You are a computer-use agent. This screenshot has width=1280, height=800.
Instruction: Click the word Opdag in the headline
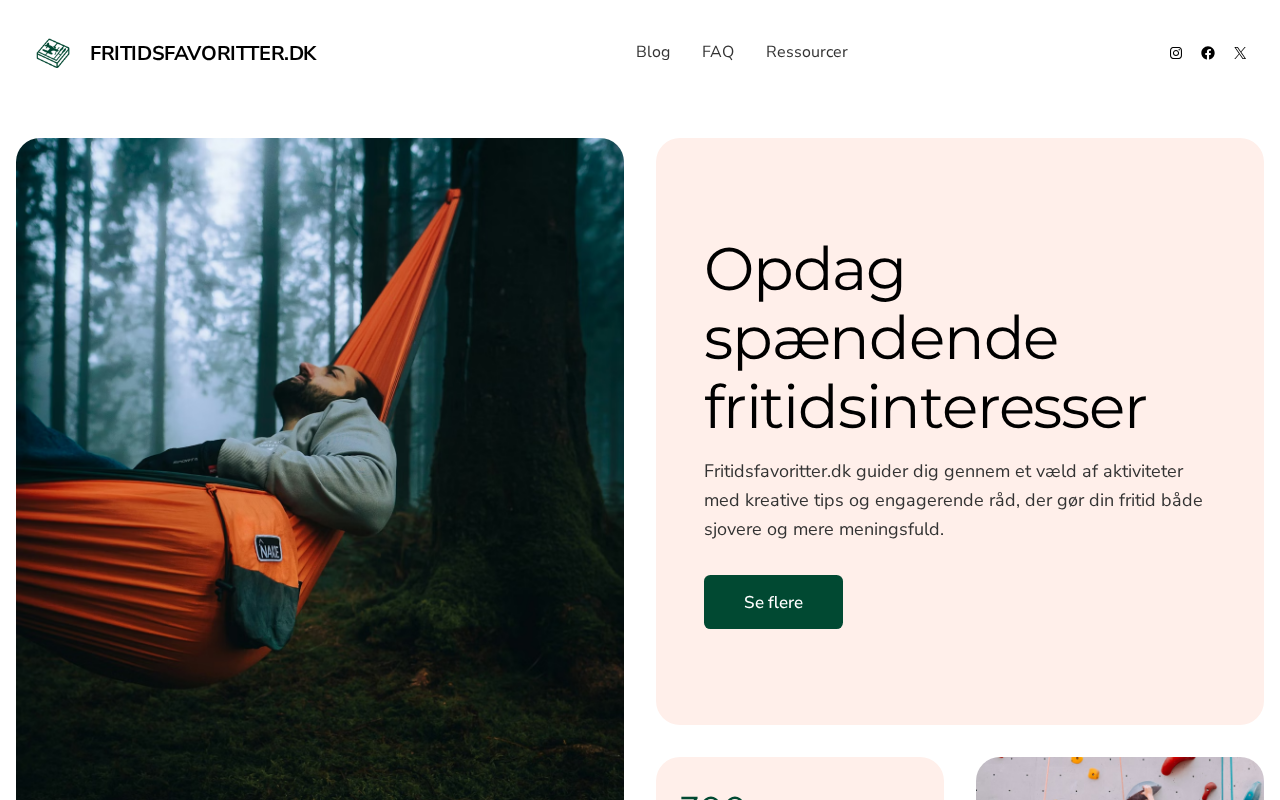coord(805,269)
